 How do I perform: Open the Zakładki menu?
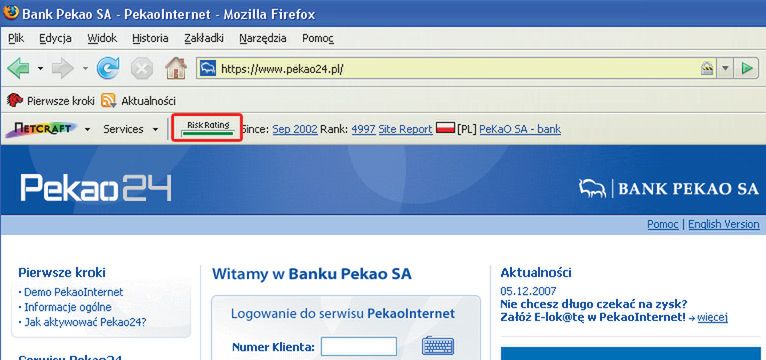click(204, 38)
